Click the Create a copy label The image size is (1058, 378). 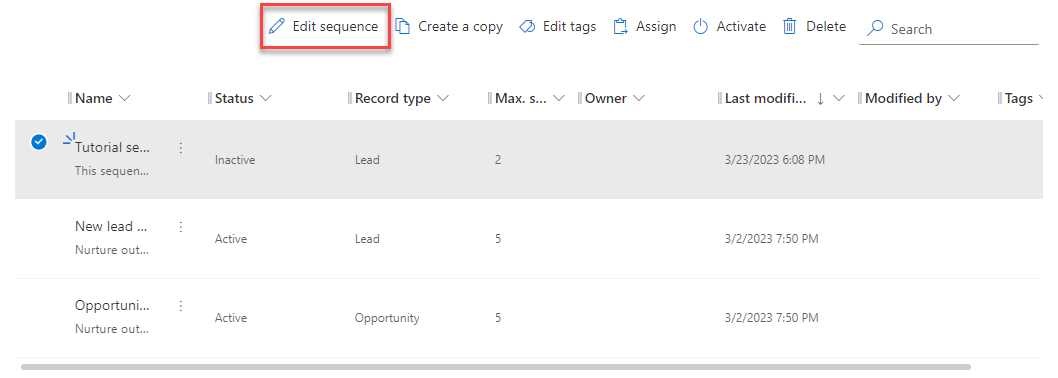[x=460, y=26]
